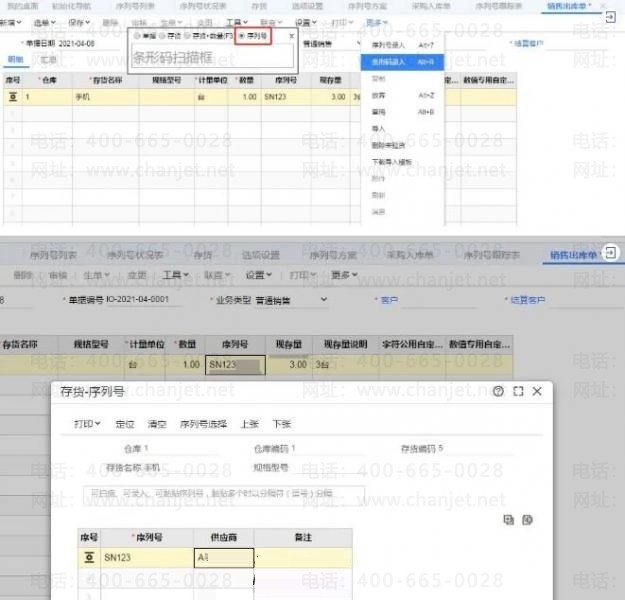Click 序列号选择 button in serial dialog
This screenshot has height=600, width=625.
coord(203,424)
